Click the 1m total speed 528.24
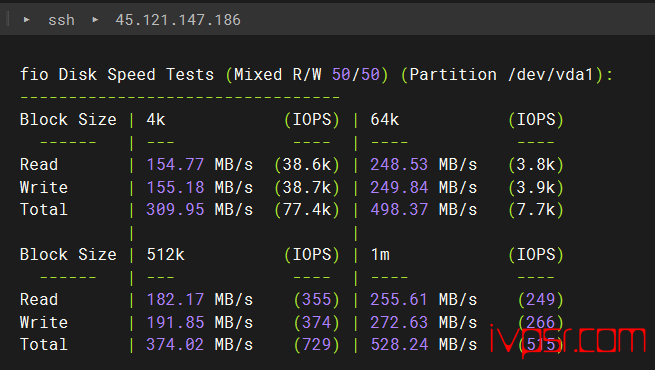The width and height of the screenshot is (655, 370). tap(399, 345)
